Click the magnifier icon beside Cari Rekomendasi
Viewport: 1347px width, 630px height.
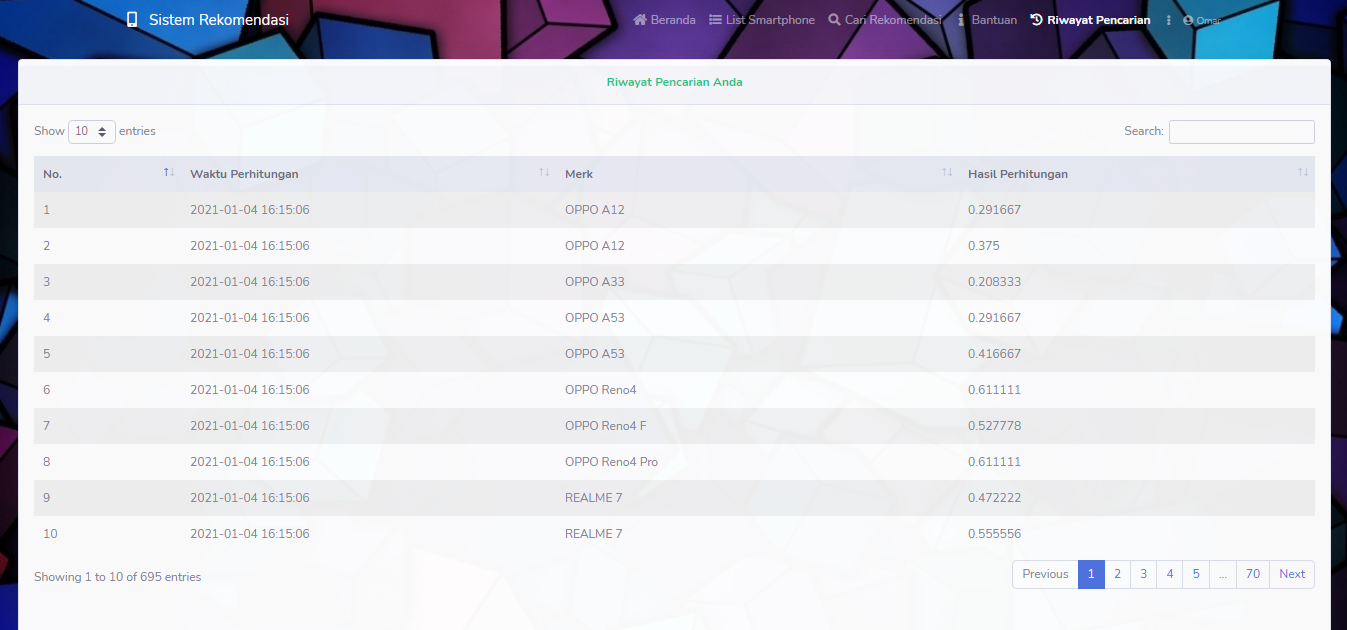[x=834, y=20]
